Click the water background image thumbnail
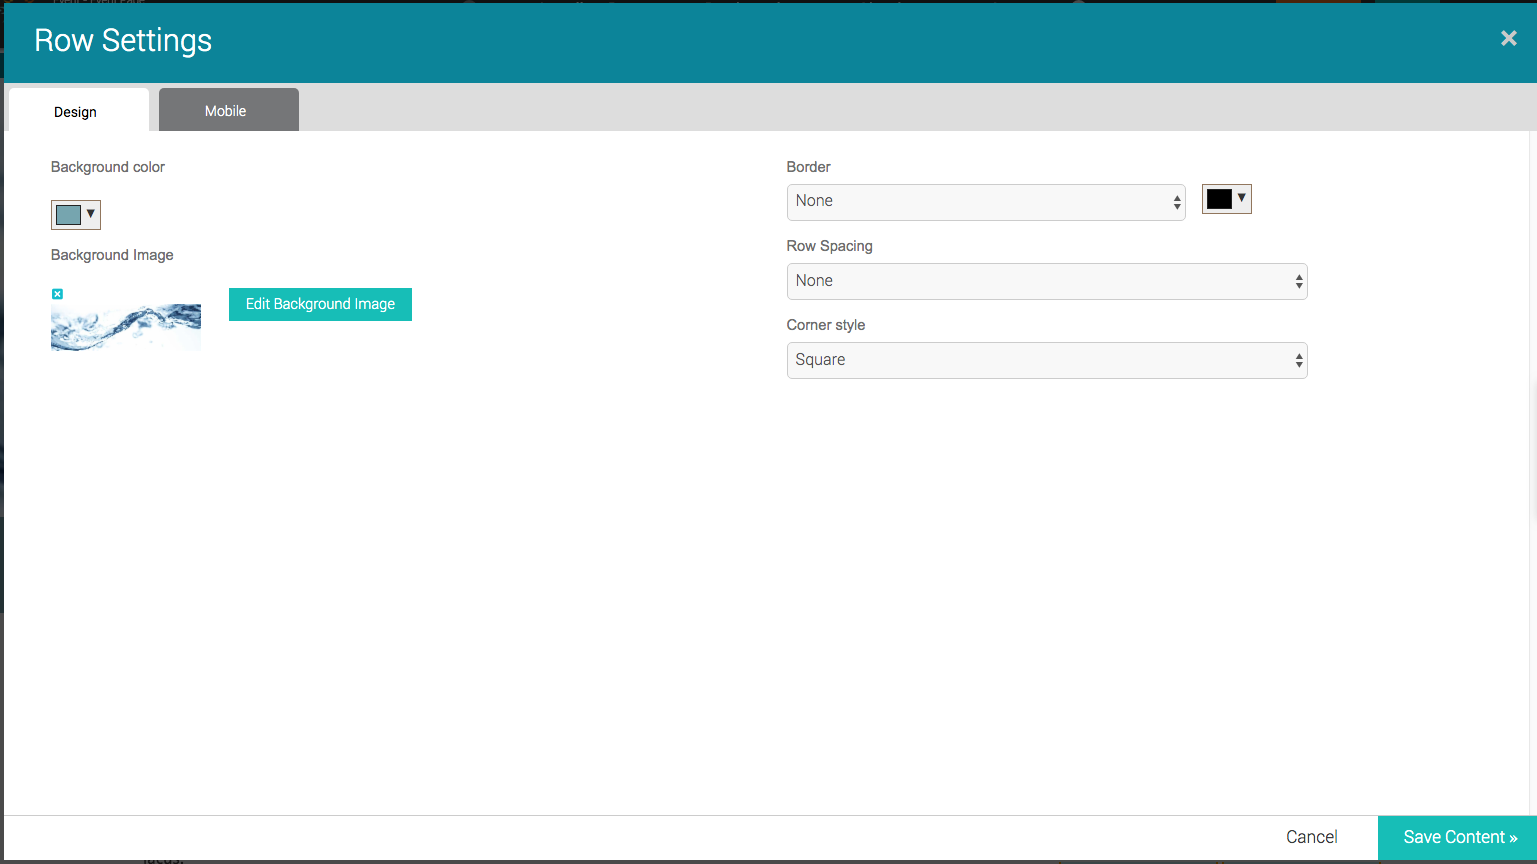This screenshot has height=864, width=1537. click(x=126, y=327)
